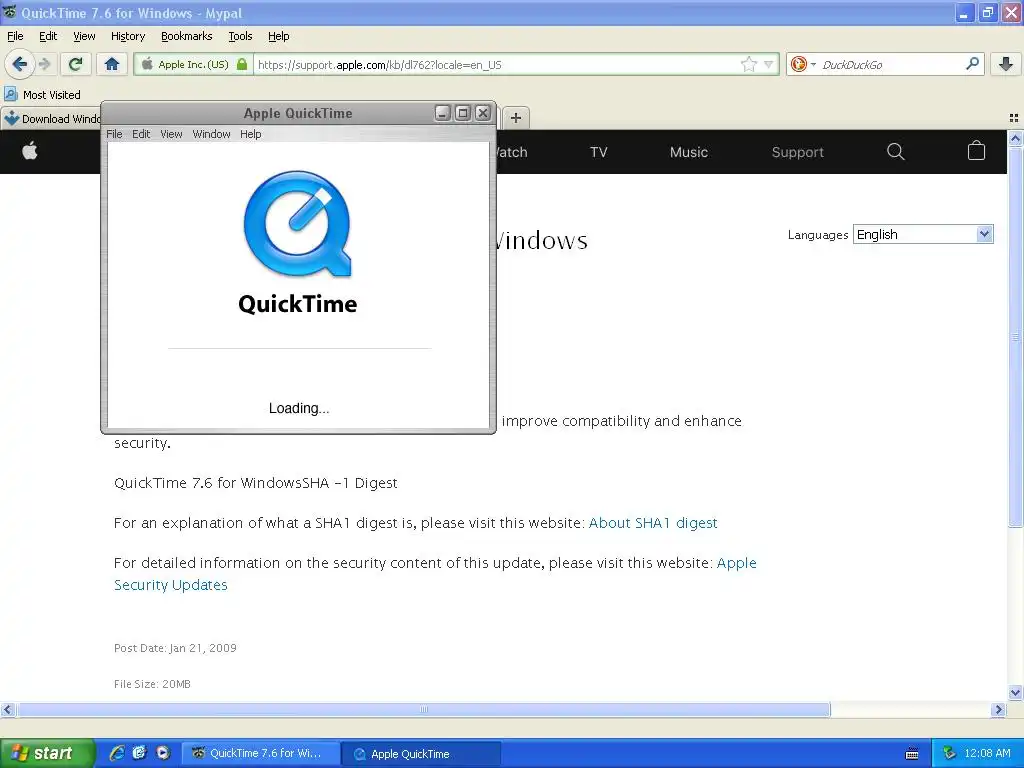Open the Mypal Bookmarks menu
Image resolution: width=1024 pixels, height=768 pixels.
coord(186,36)
